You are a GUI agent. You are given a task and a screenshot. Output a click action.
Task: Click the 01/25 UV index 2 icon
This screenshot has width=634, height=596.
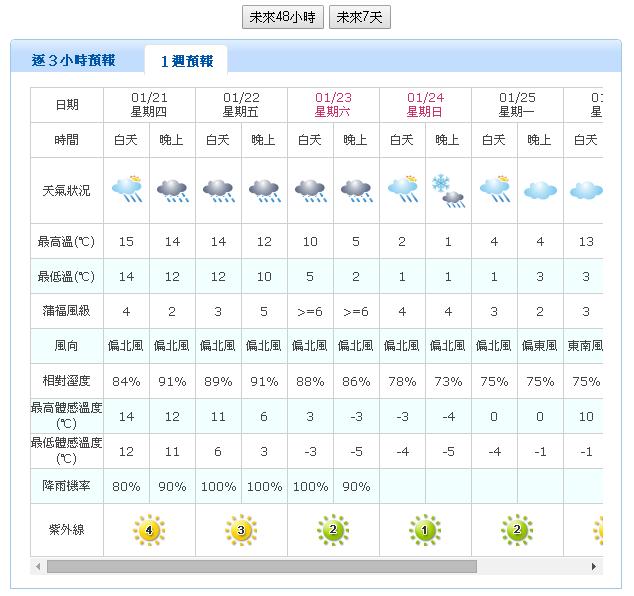click(x=517, y=530)
